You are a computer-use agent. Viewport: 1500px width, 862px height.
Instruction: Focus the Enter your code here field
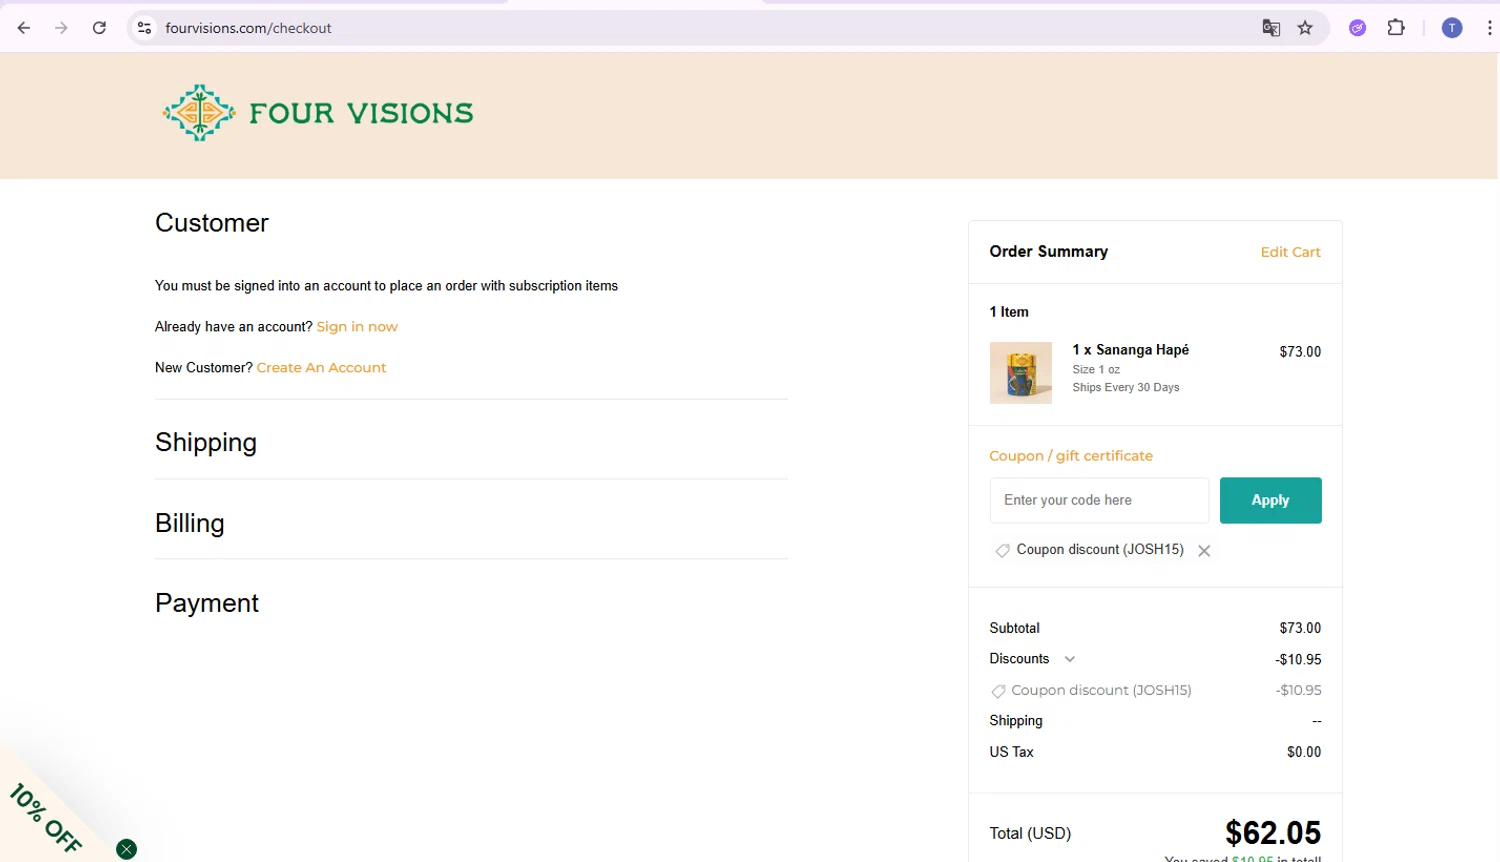[1099, 500]
